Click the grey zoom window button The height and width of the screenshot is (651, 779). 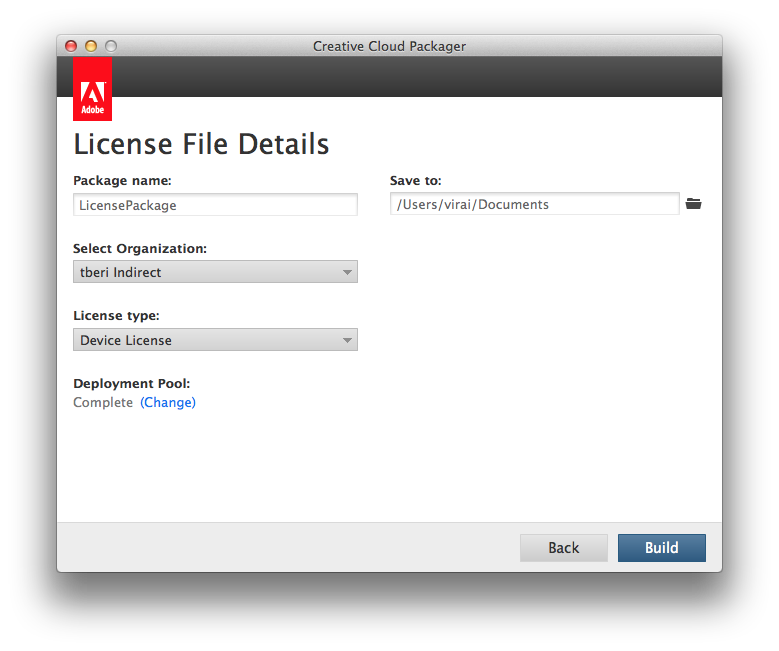coord(111,46)
